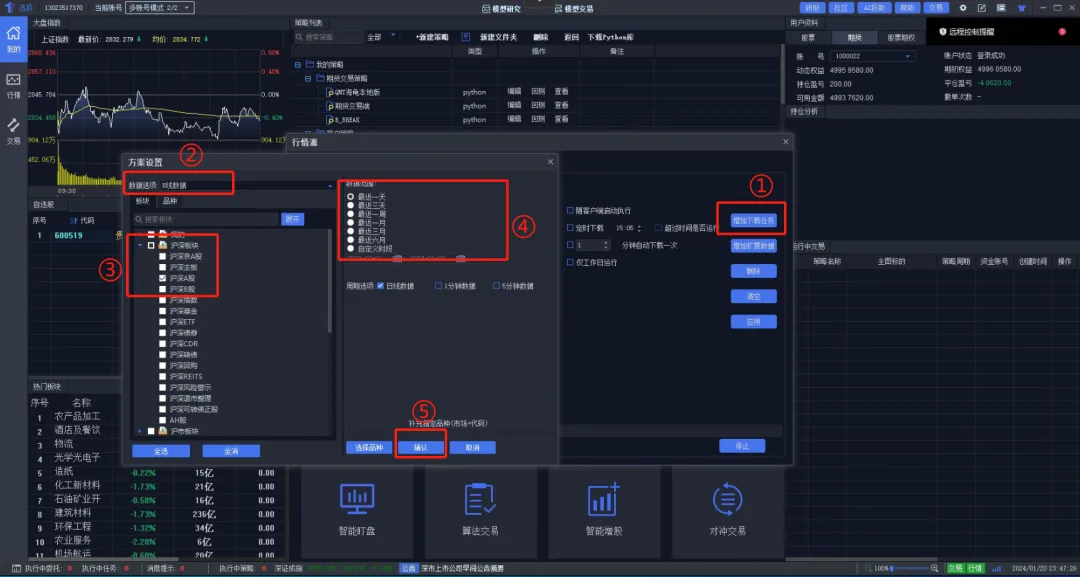Enable the 随客户端启动执行 checkbox

point(570,211)
